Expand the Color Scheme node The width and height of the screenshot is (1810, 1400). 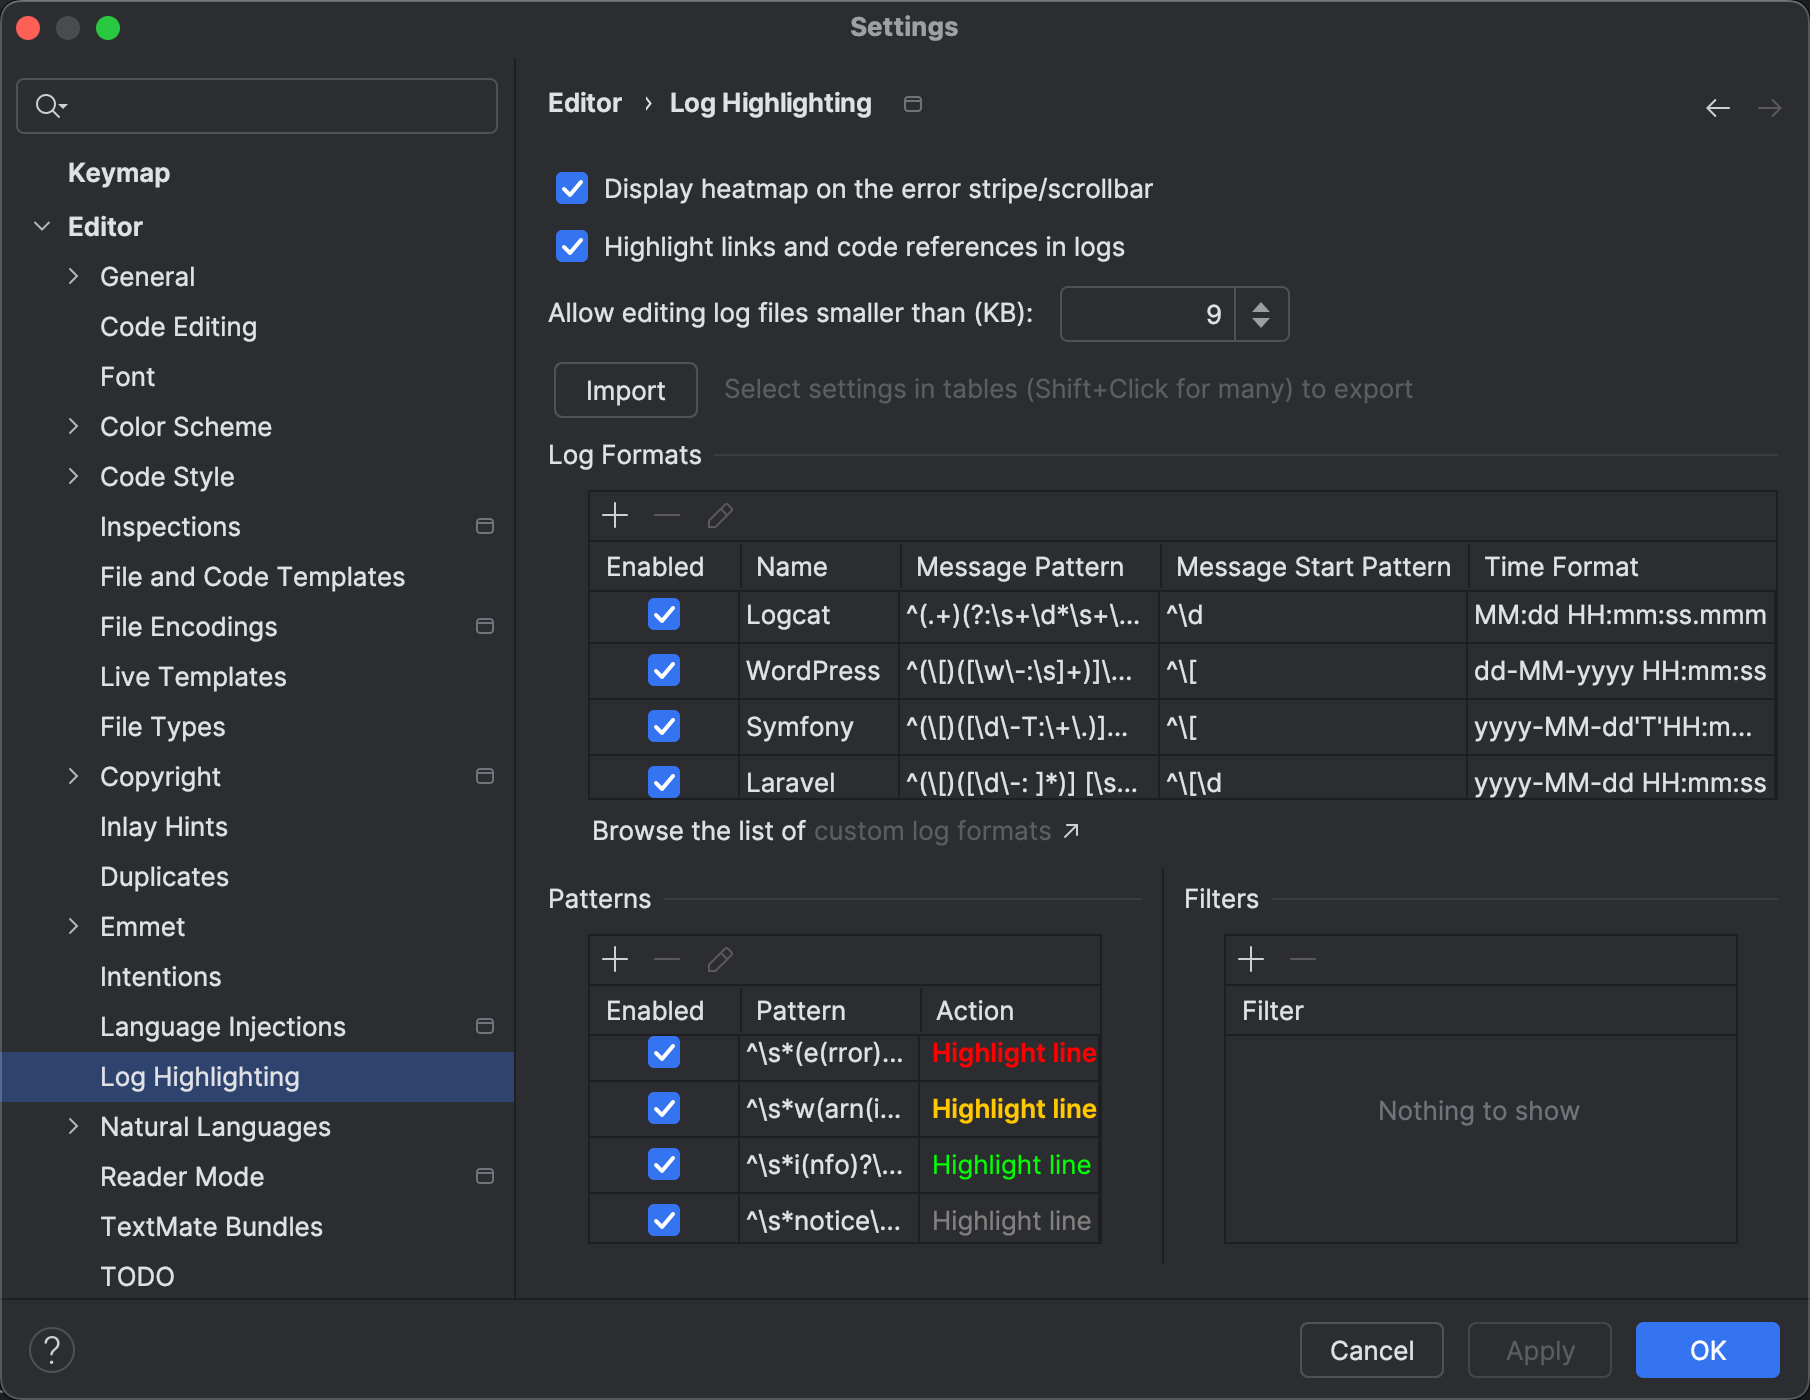(73, 426)
